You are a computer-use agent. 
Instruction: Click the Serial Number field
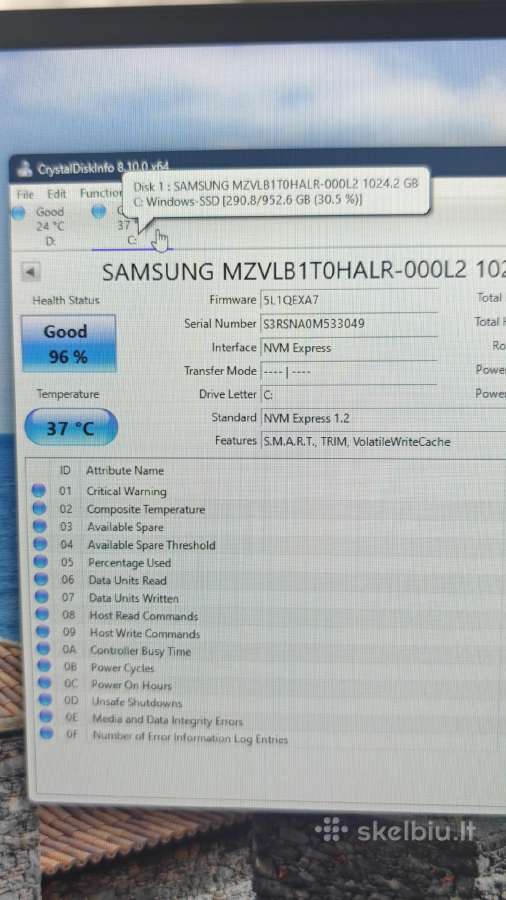pos(349,324)
